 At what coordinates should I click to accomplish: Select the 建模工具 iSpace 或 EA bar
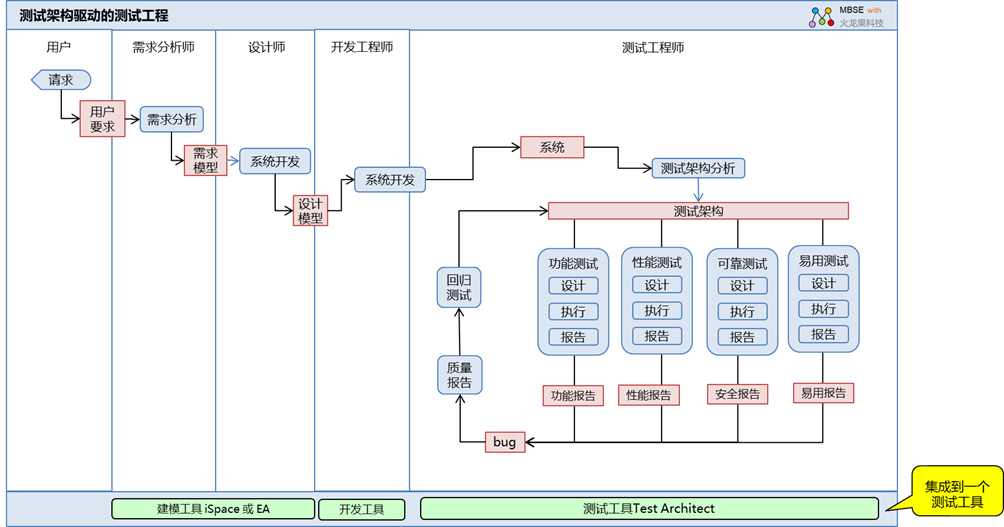click(213, 509)
